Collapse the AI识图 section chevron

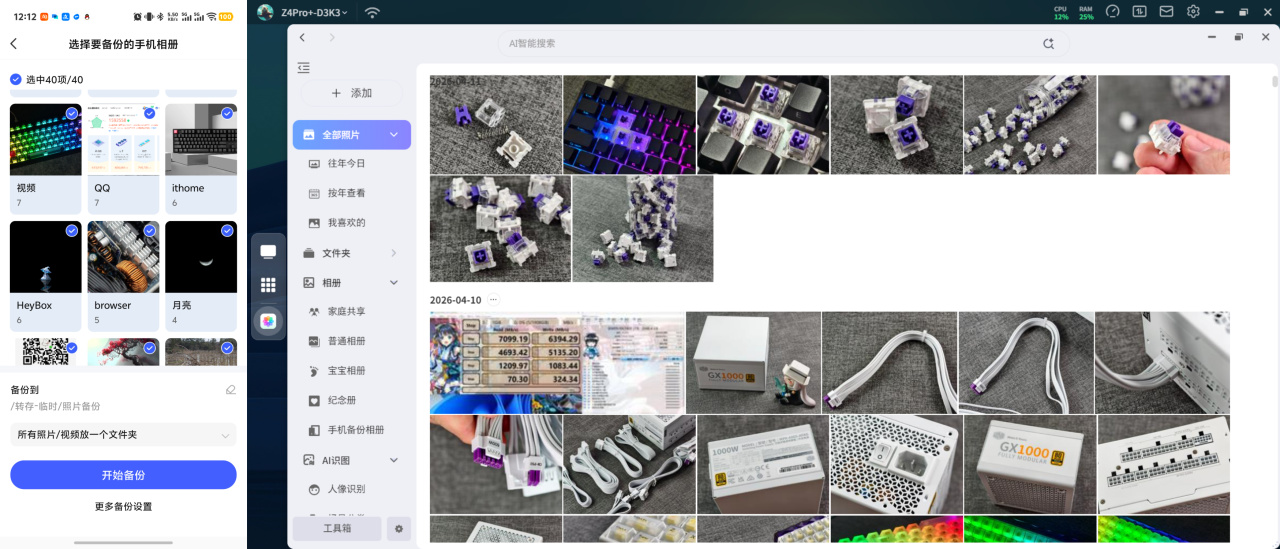click(x=394, y=460)
